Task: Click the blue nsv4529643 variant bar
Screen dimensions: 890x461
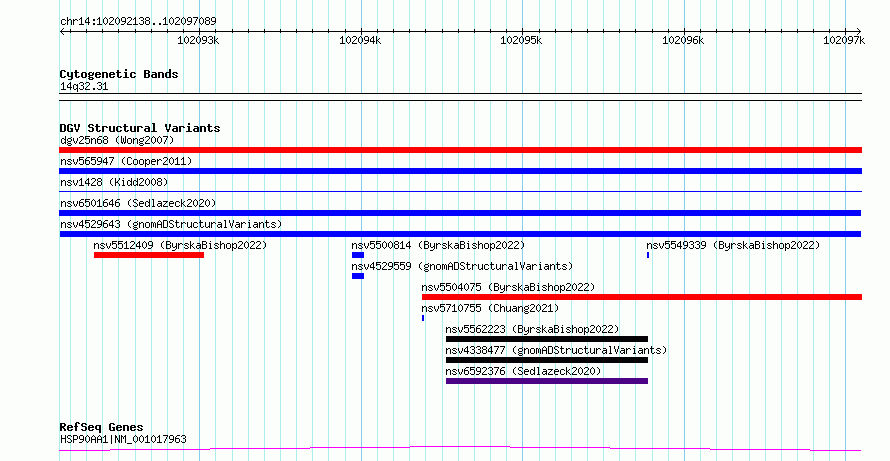Action: (x=460, y=234)
